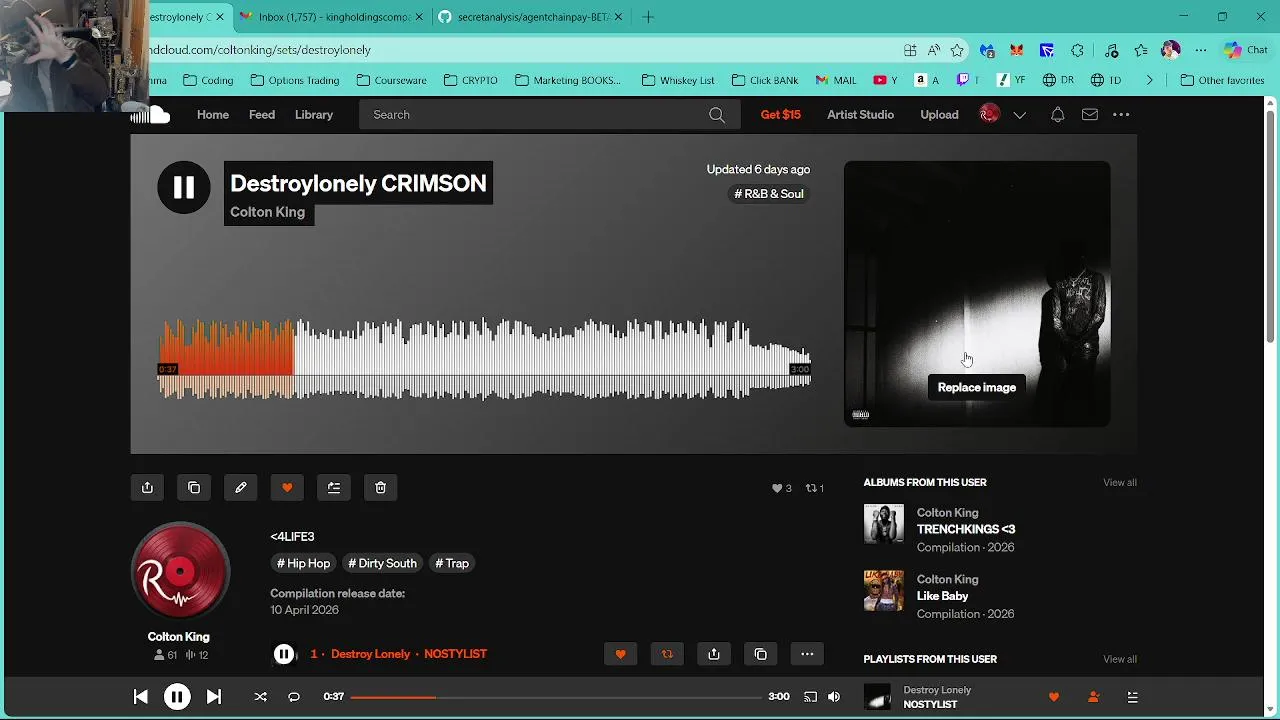Click View all for playlists from this user
Viewport: 1280px width, 720px height.
(x=1120, y=659)
